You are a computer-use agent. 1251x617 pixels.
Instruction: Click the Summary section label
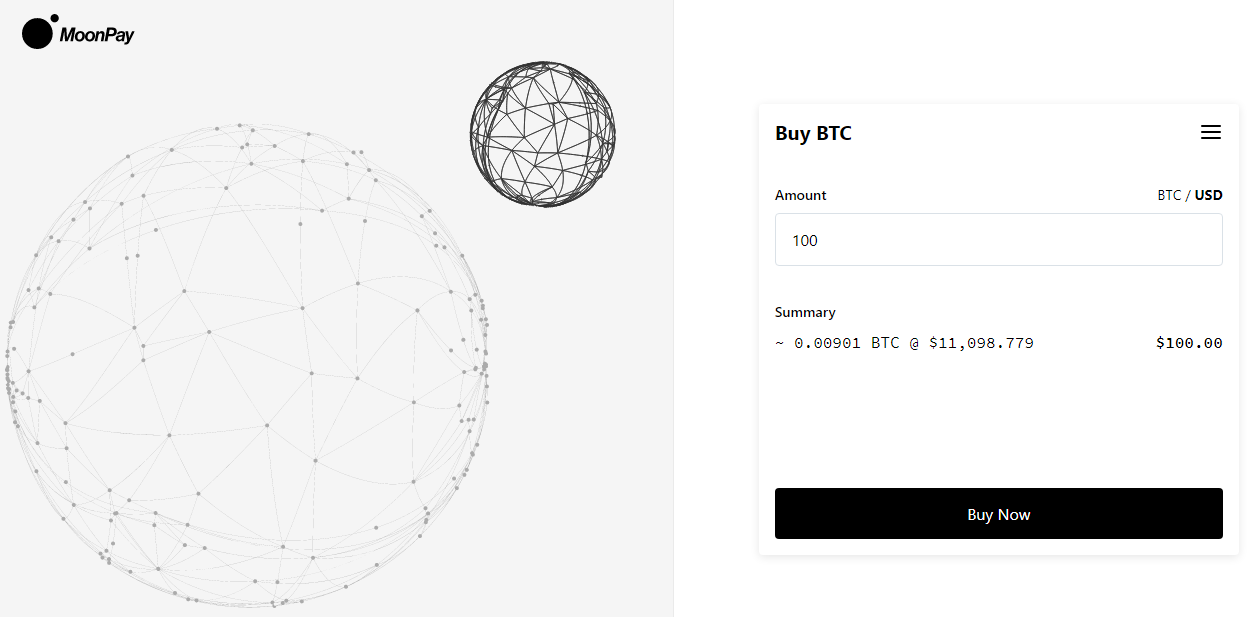[x=805, y=312]
